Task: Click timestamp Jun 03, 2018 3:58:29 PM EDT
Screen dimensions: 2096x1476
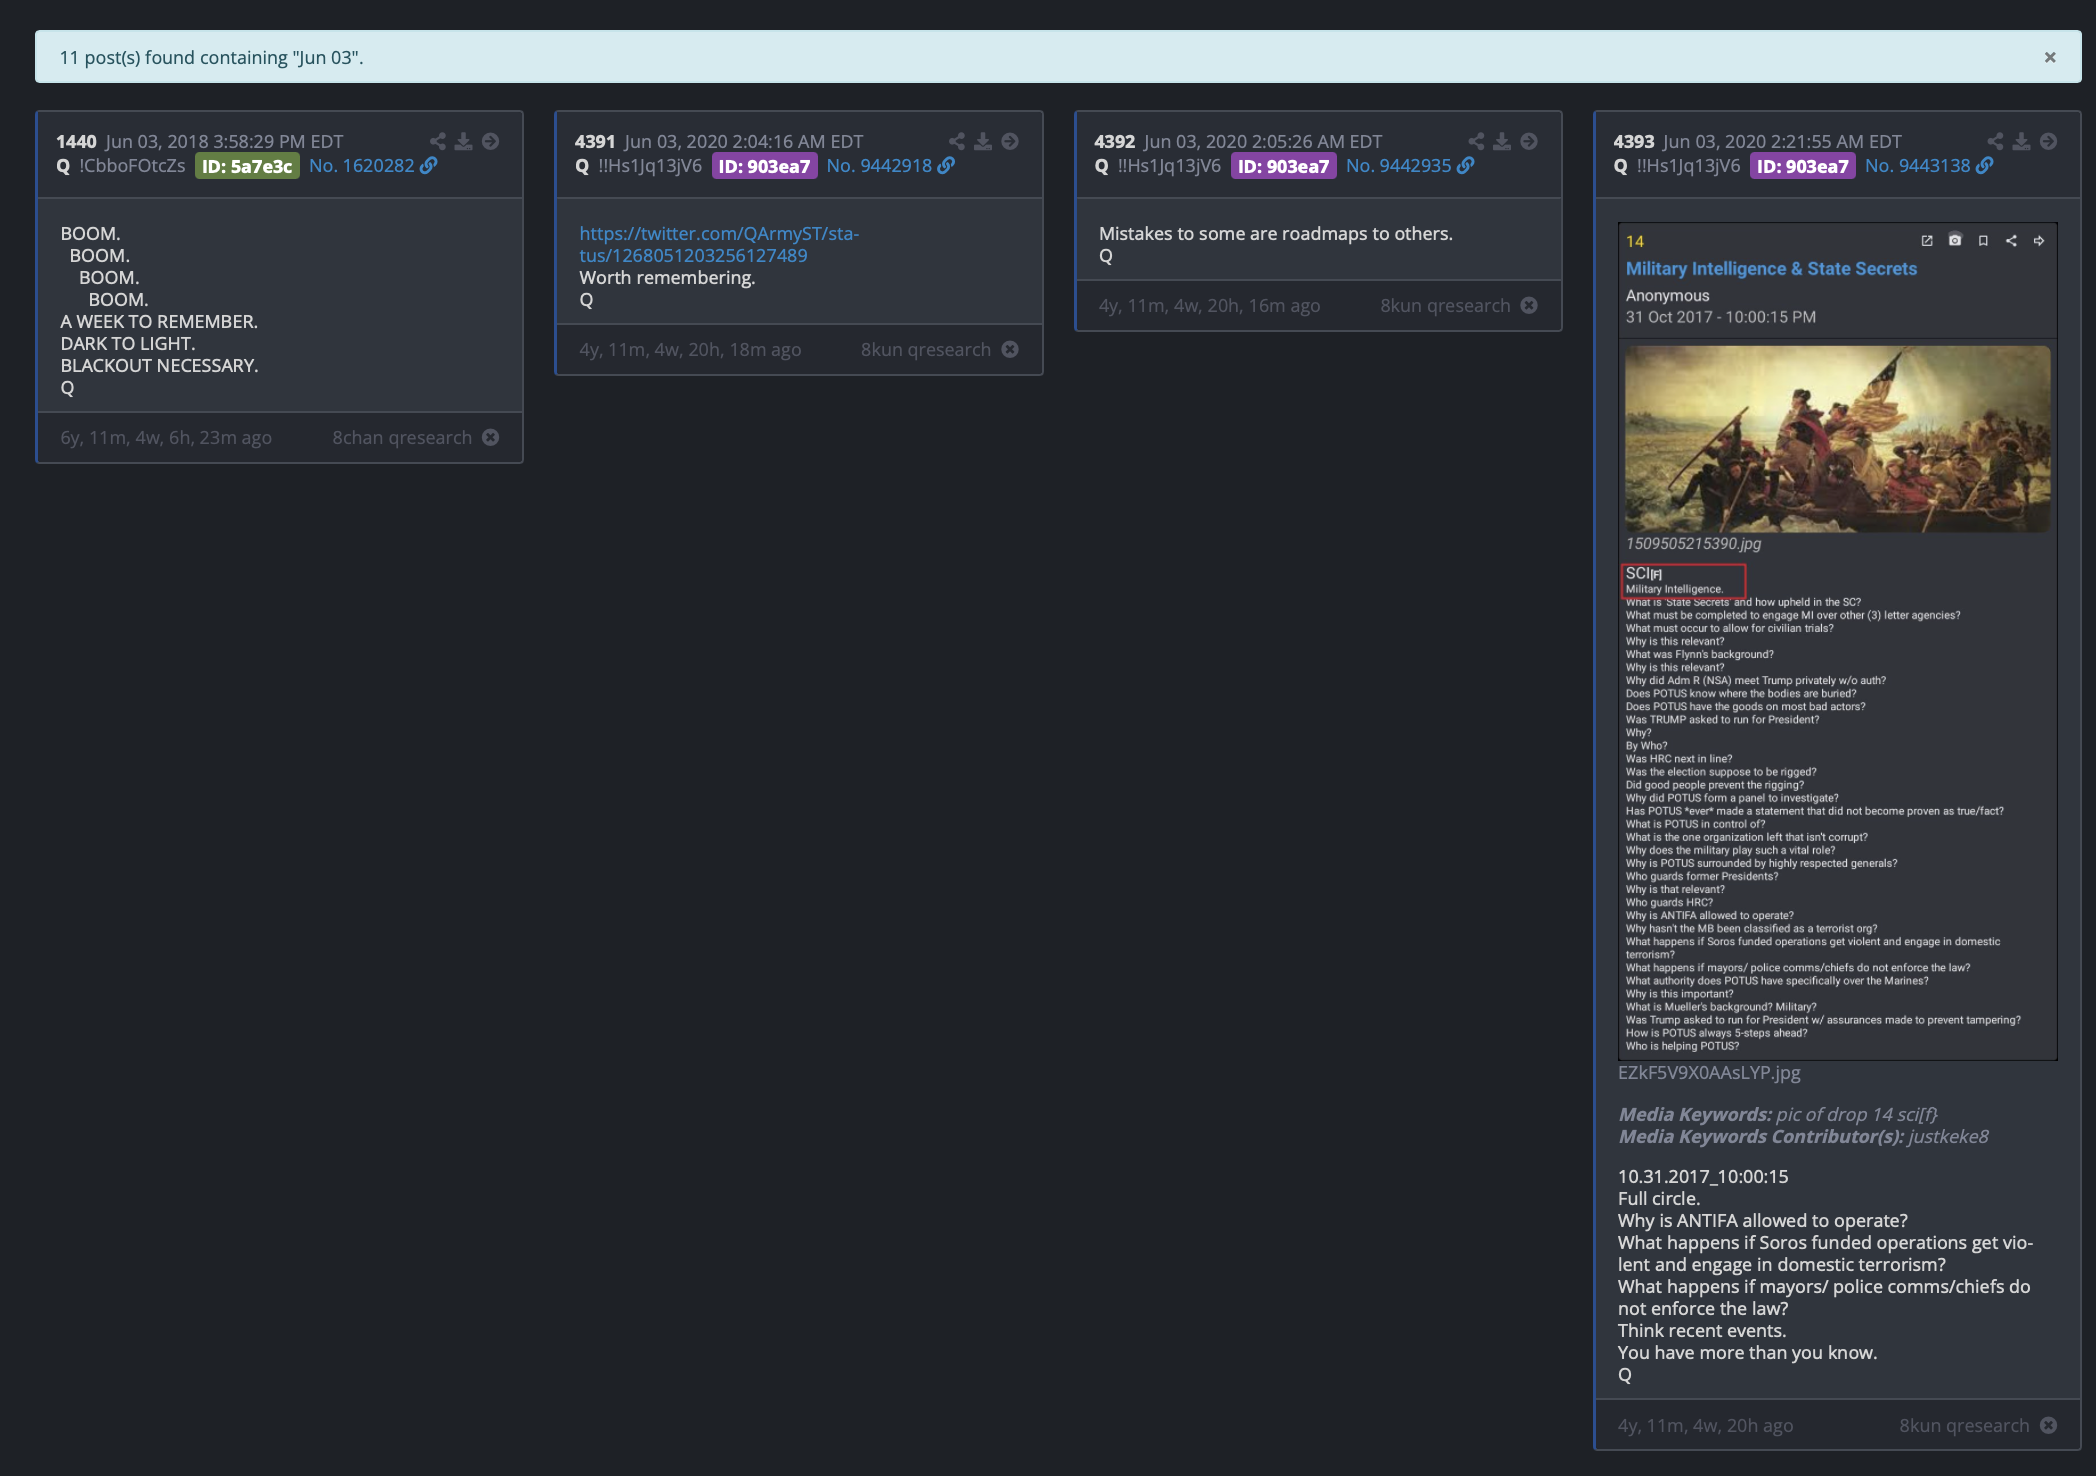Action: (224, 142)
